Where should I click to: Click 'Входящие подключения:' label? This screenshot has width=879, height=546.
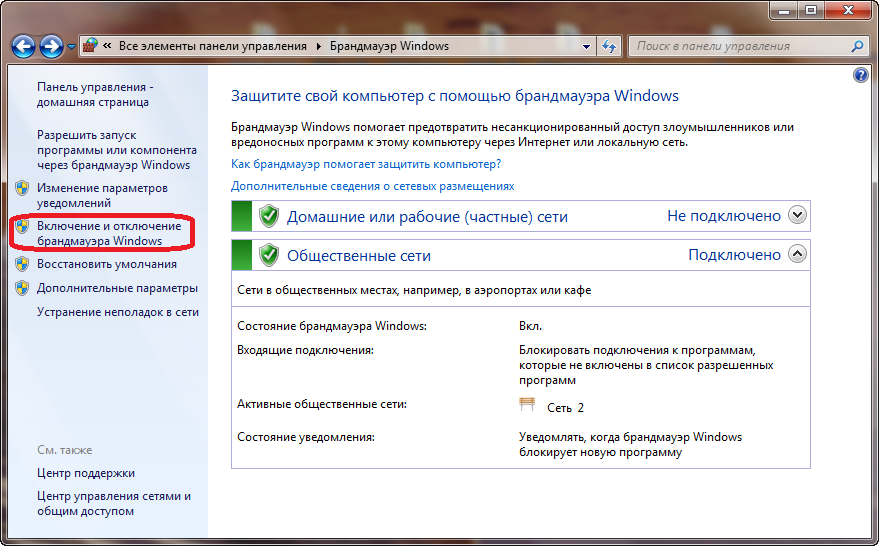305,350
